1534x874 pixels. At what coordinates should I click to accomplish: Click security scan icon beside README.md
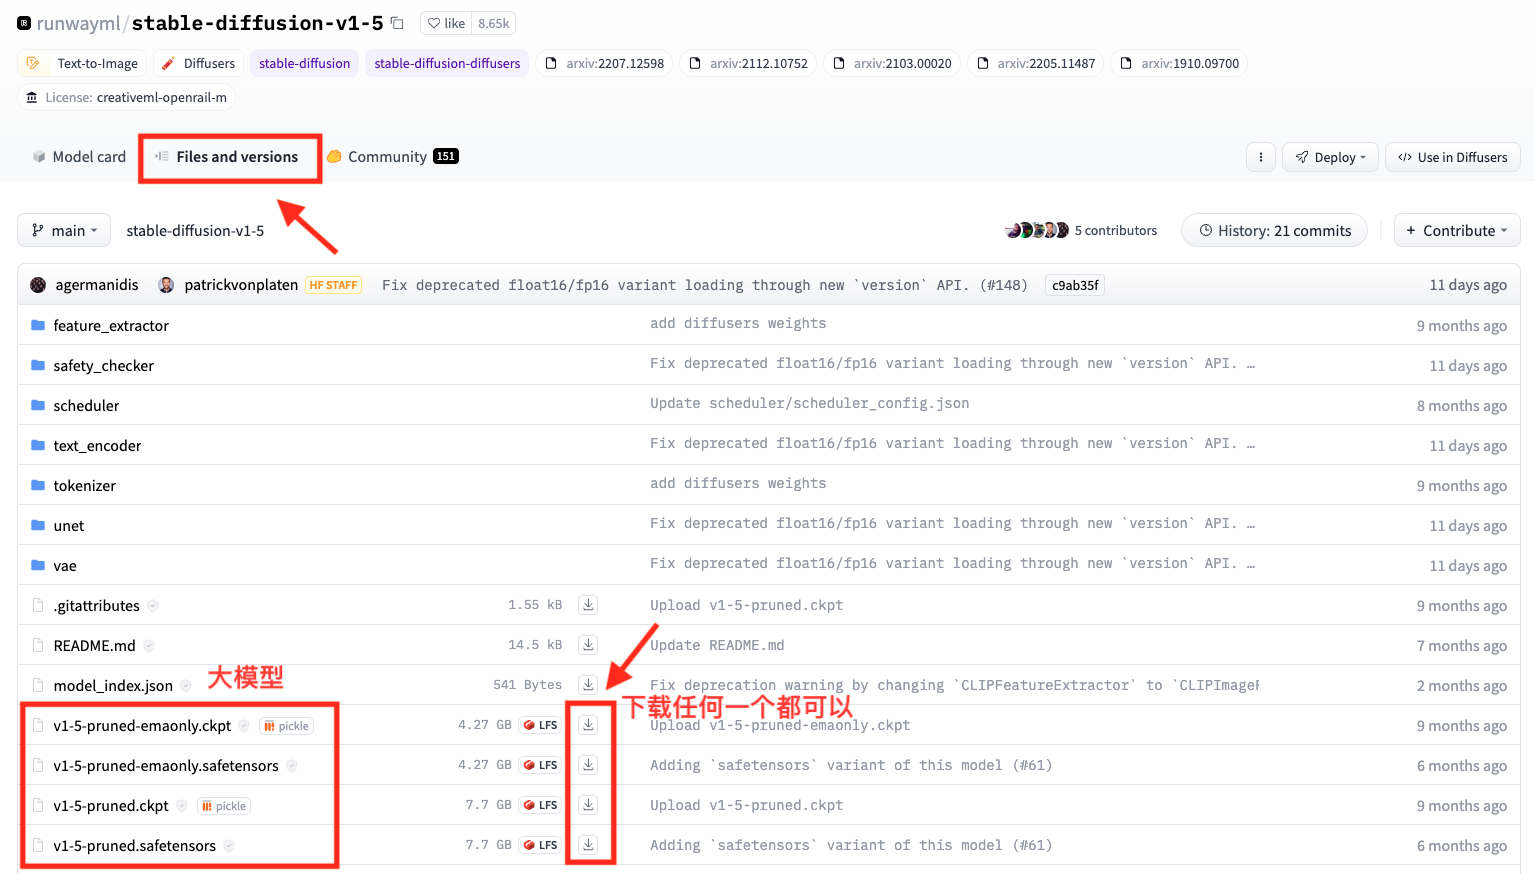coord(149,645)
